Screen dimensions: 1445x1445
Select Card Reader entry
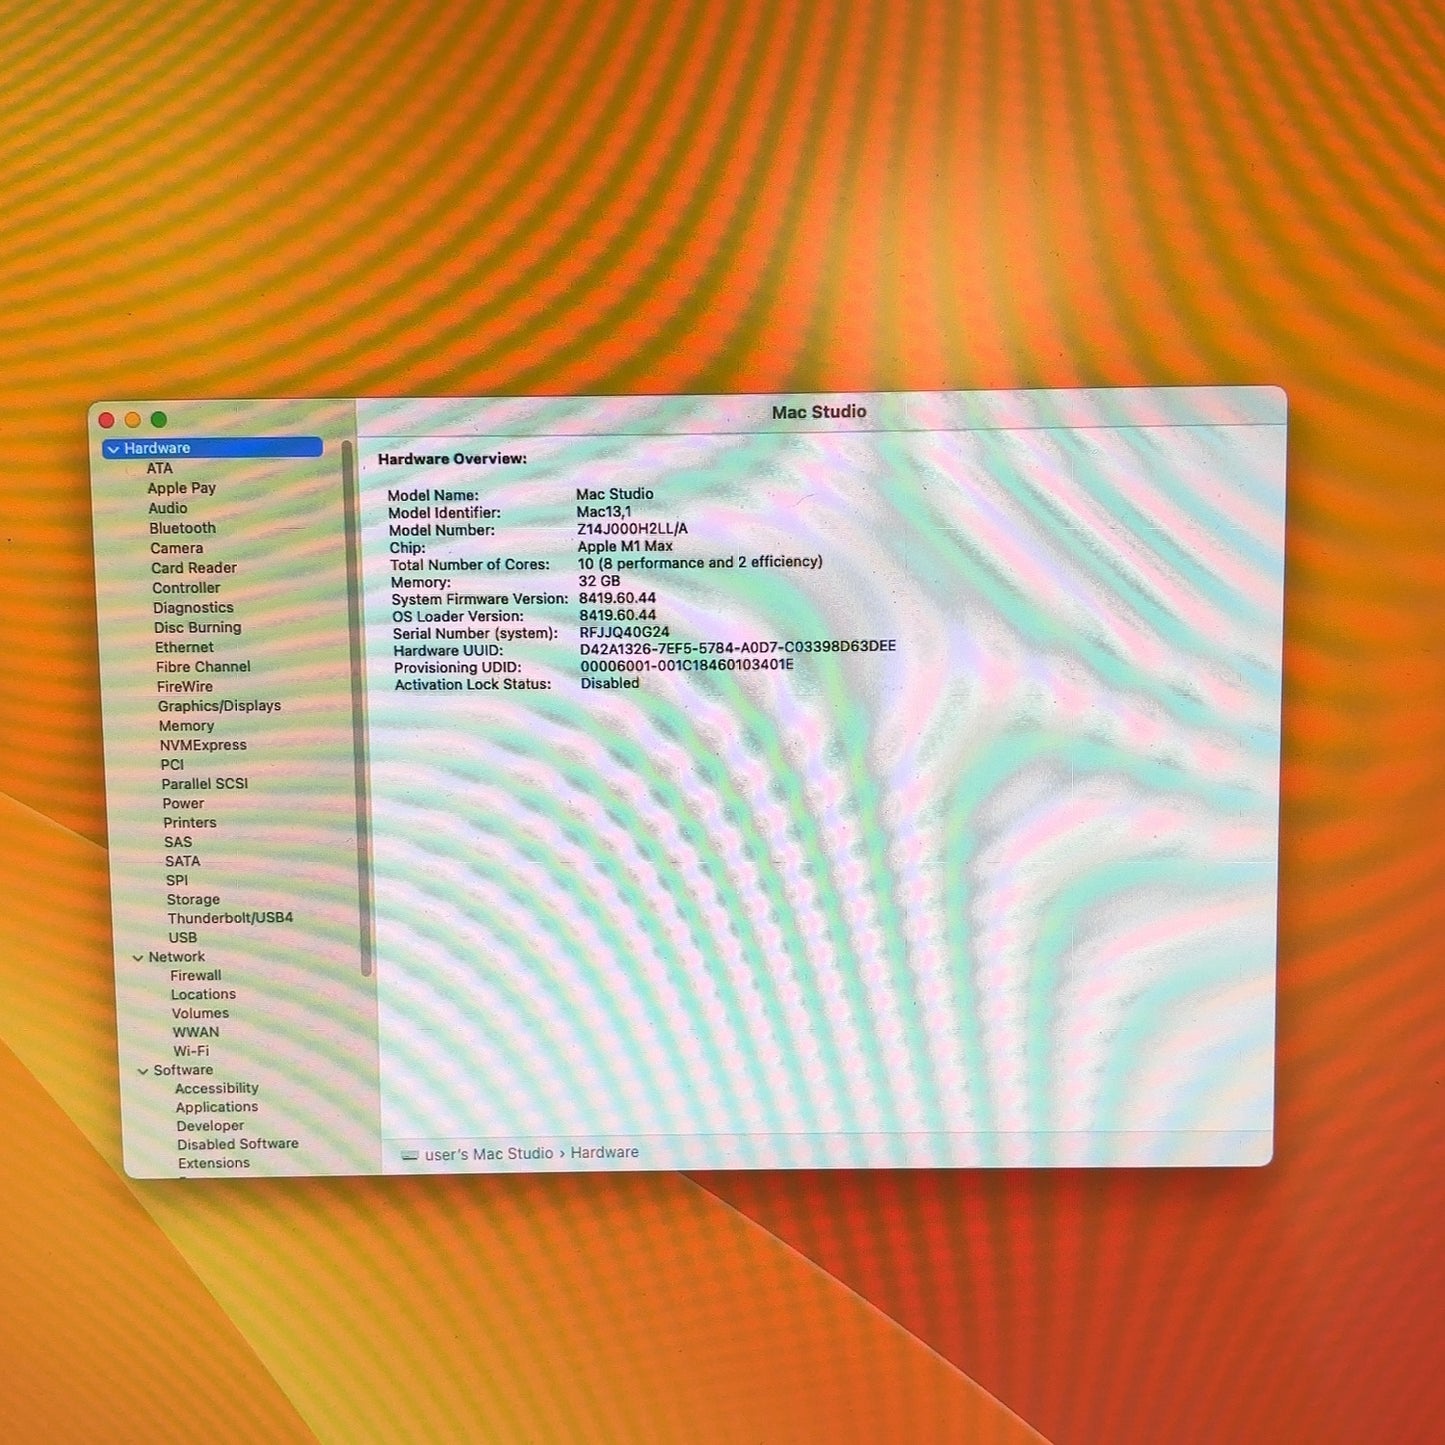(194, 568)
